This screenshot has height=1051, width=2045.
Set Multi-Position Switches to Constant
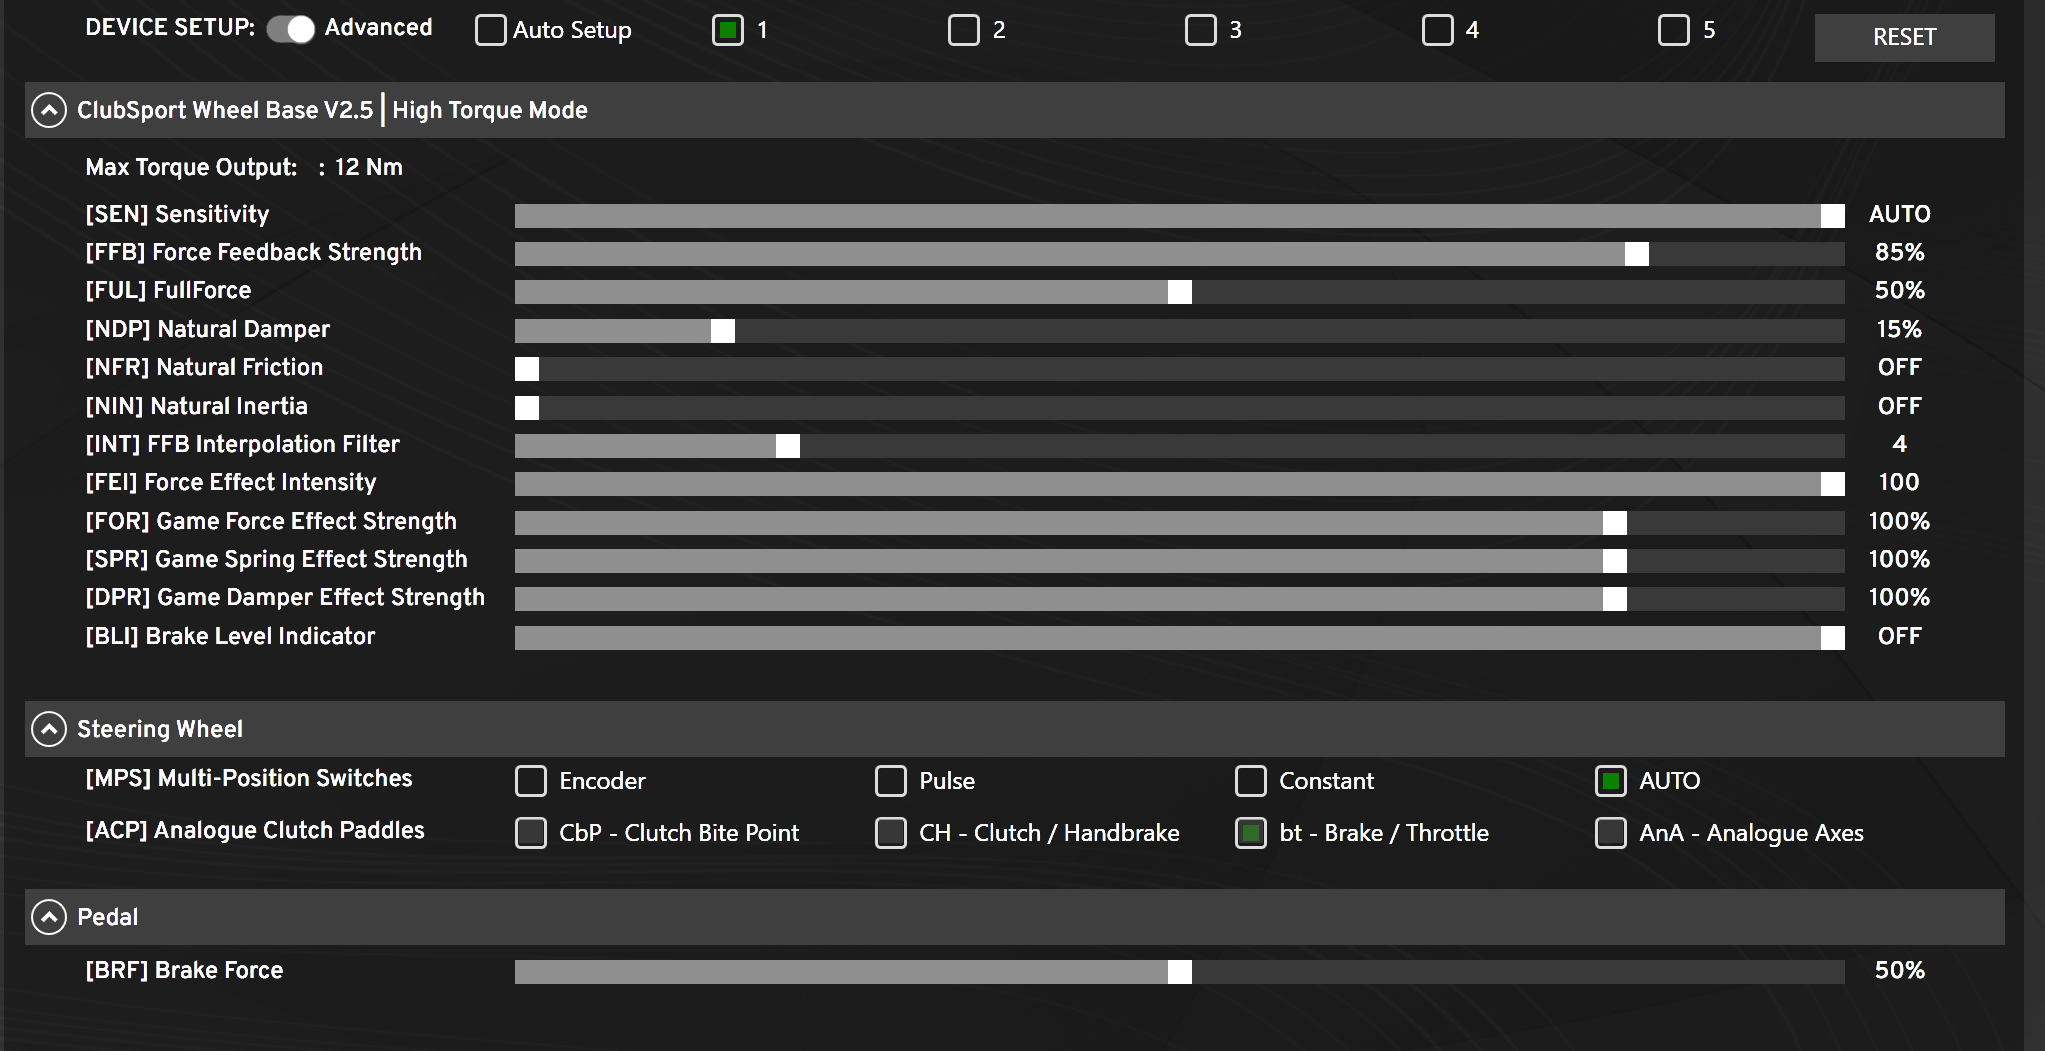(1251, 781)
